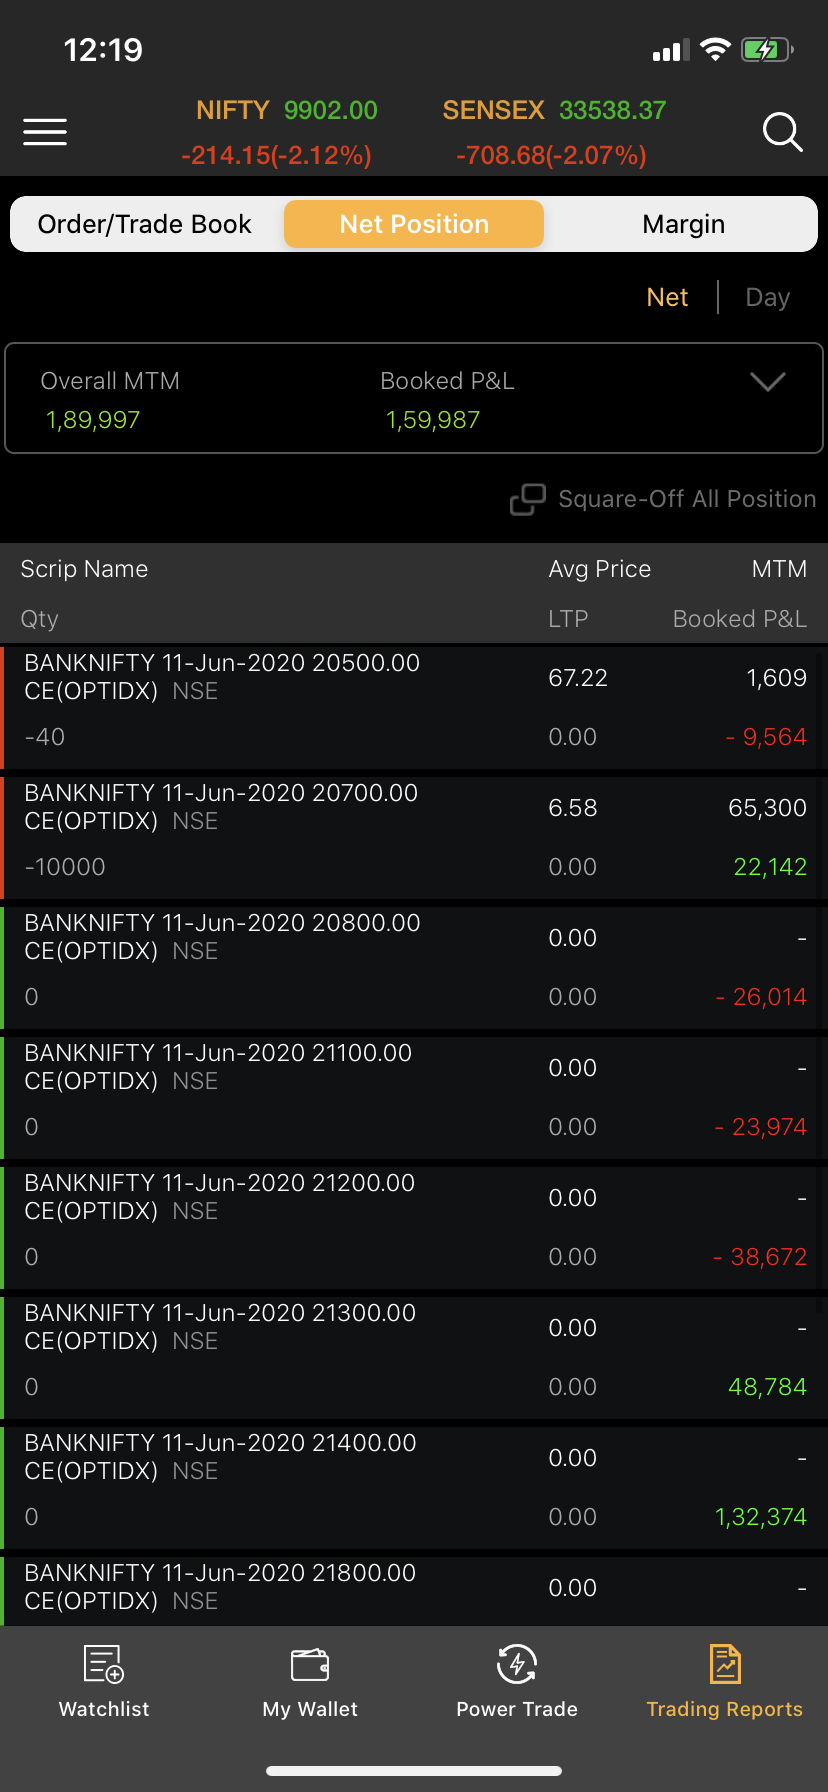This screenshot has width=828, height=1792.
Task: Tap the search magnifier icon
Action: tap(782, 131)
